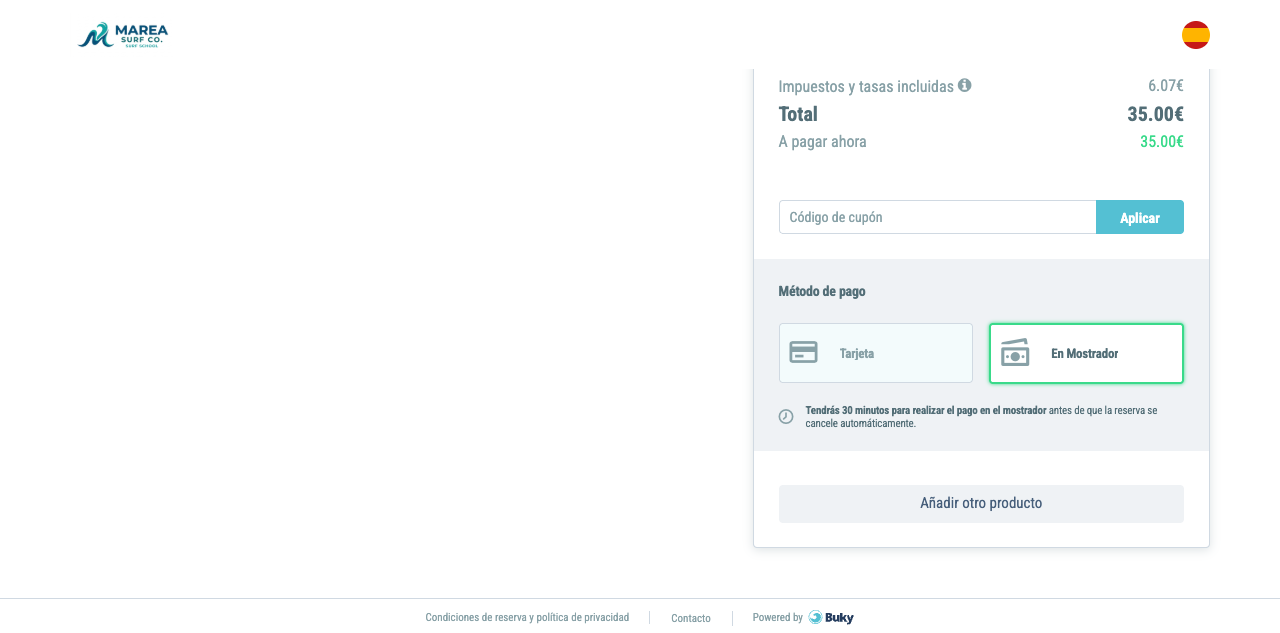
Task: Click the Total 35.00€ amount
Action: (1155, 114)
